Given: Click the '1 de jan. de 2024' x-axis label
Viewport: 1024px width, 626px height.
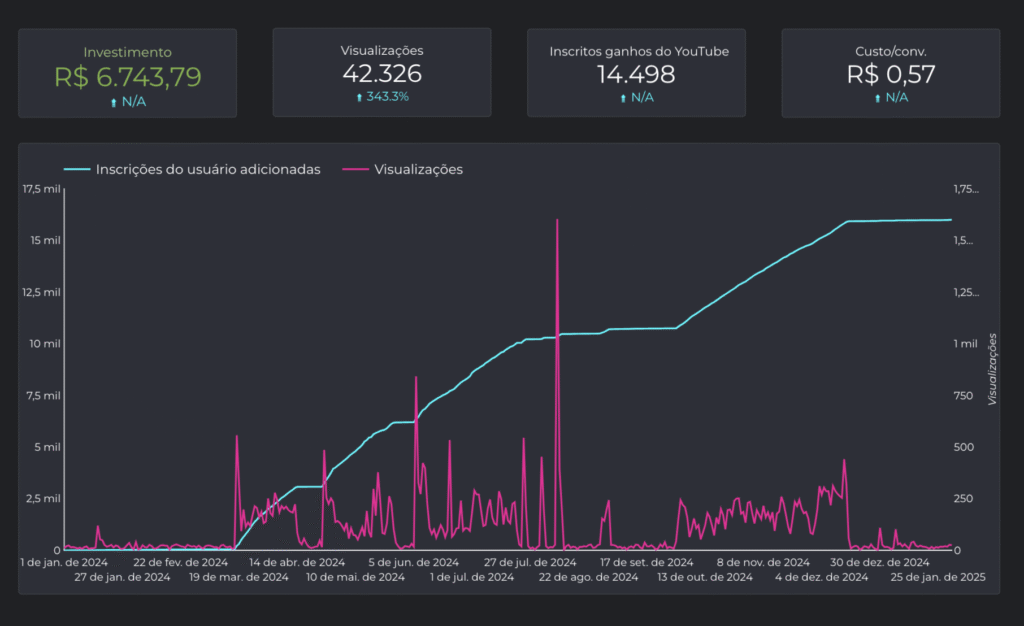Looking at the screenshot, I should 64,562.
